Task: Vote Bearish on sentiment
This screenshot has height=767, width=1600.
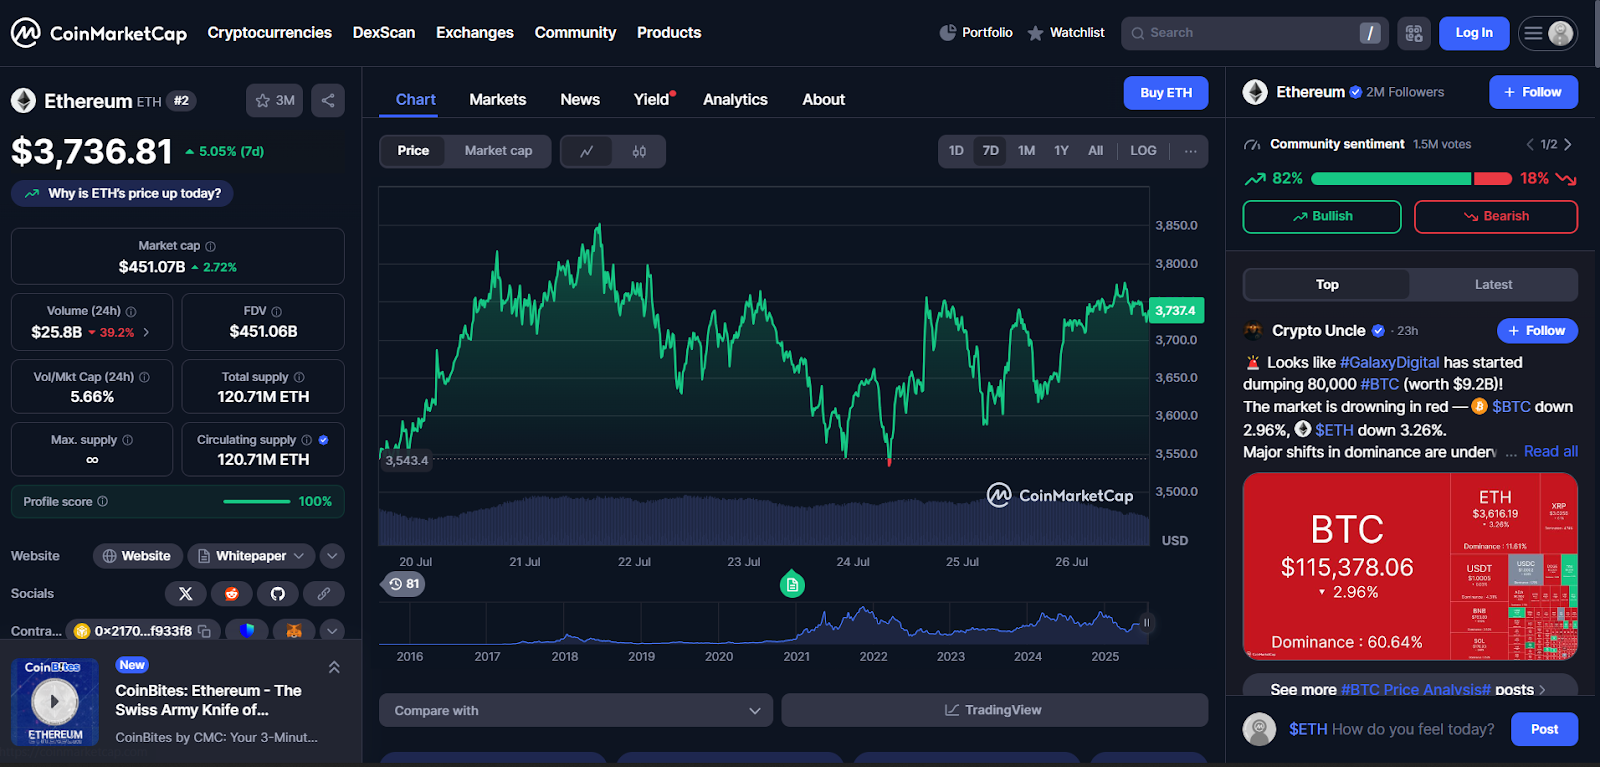Action: tap(1496, 217)
